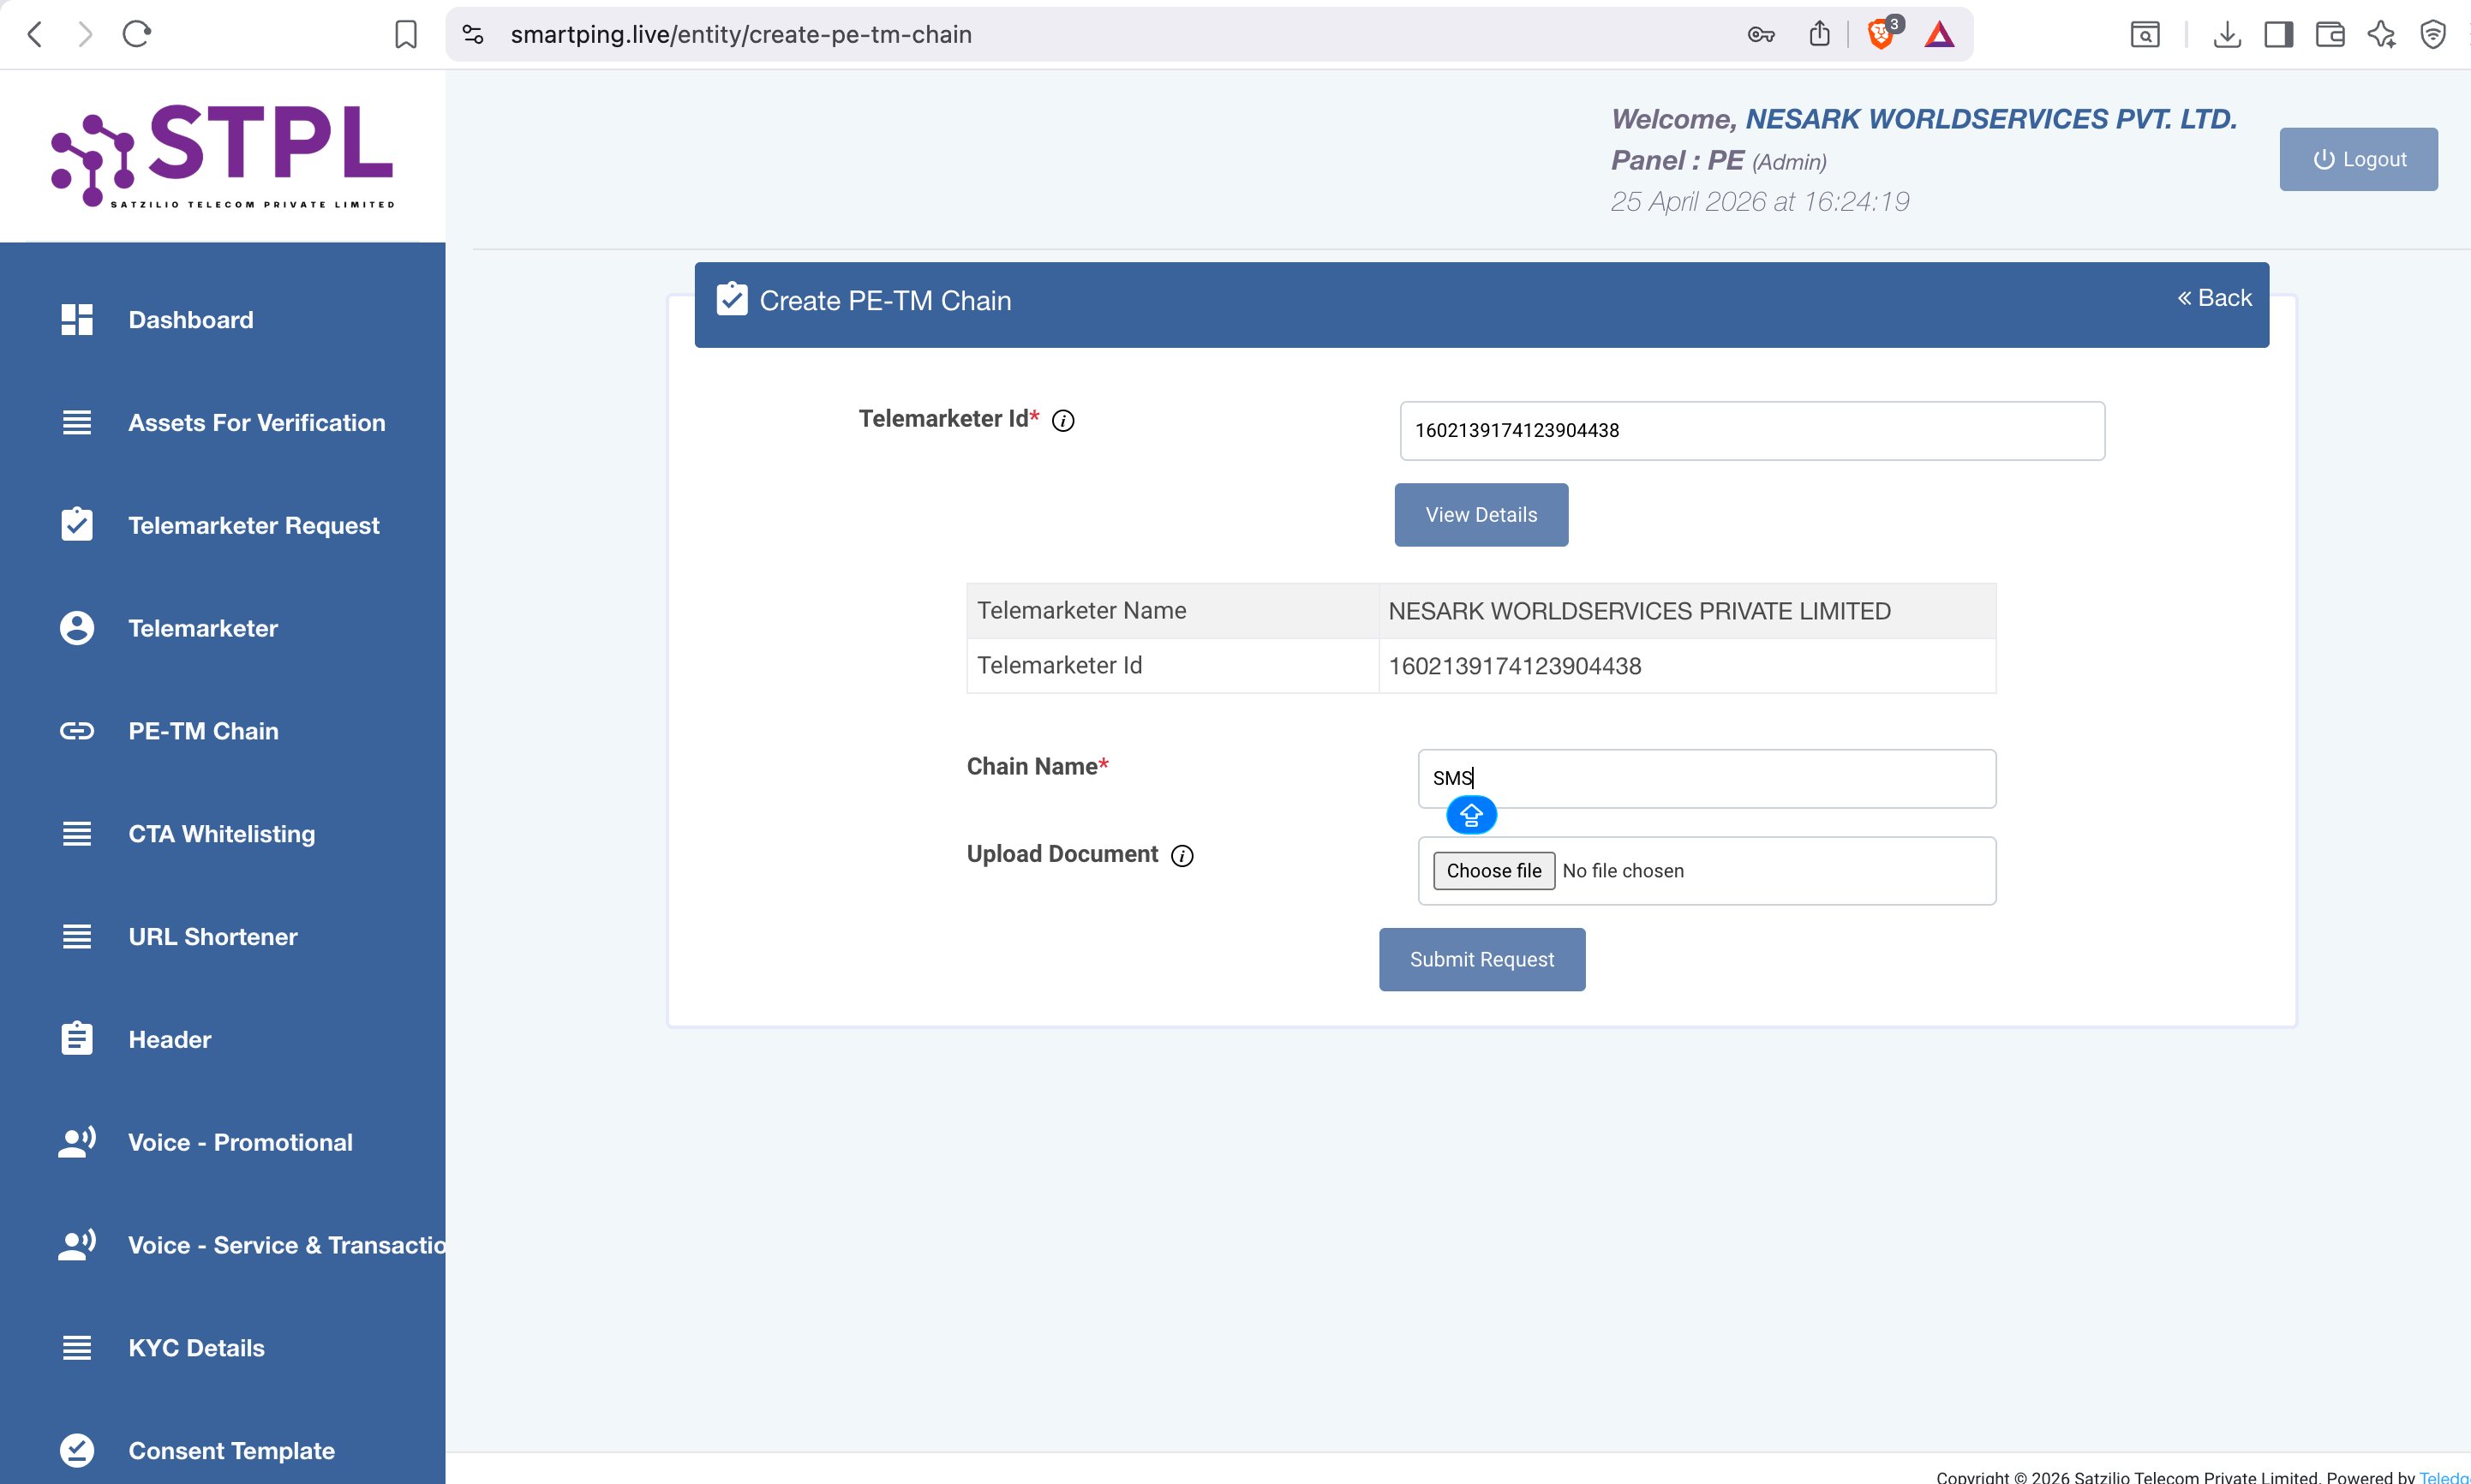
Task: Click the Dashboard grid icon
Action: point(77,320)
